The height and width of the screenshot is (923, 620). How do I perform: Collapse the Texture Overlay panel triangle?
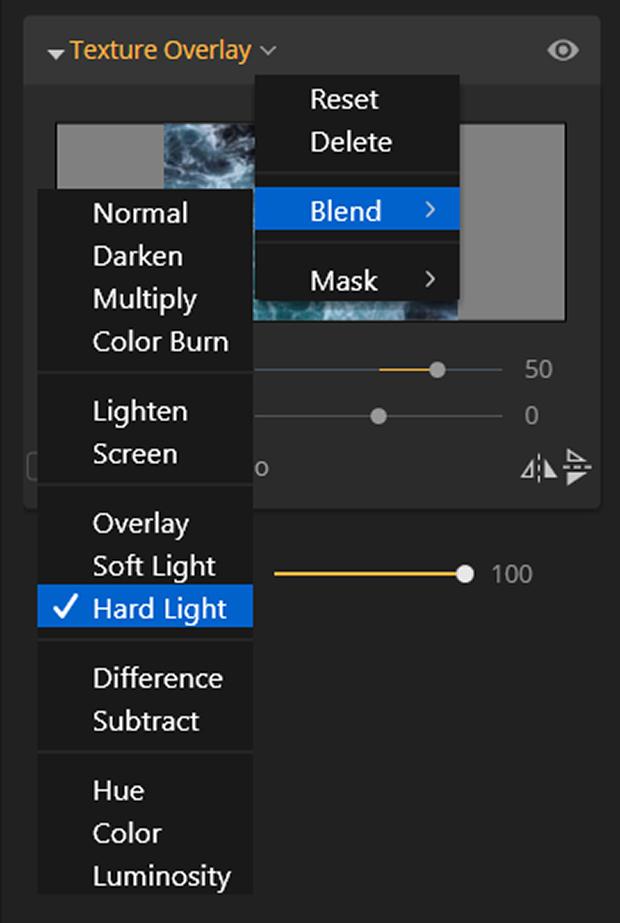coord(56,54)
